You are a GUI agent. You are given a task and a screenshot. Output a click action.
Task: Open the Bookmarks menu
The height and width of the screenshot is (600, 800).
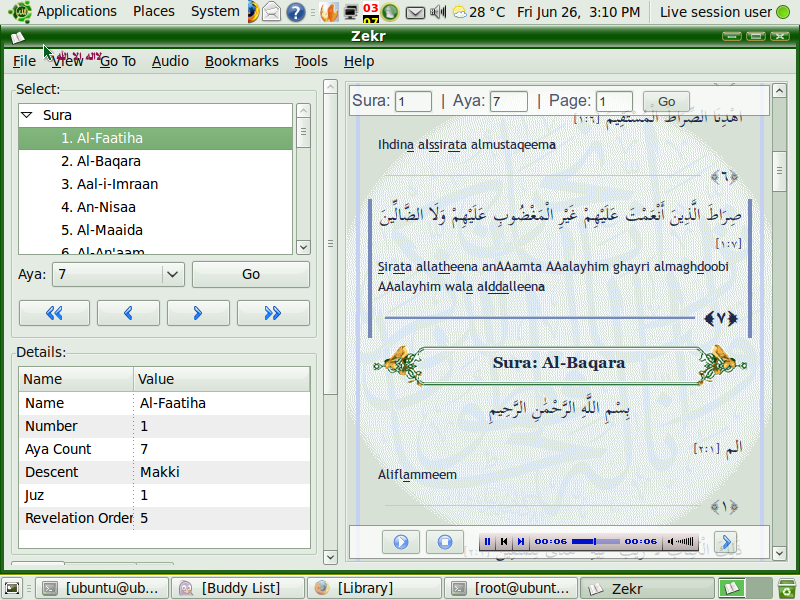tap(241, 61)
